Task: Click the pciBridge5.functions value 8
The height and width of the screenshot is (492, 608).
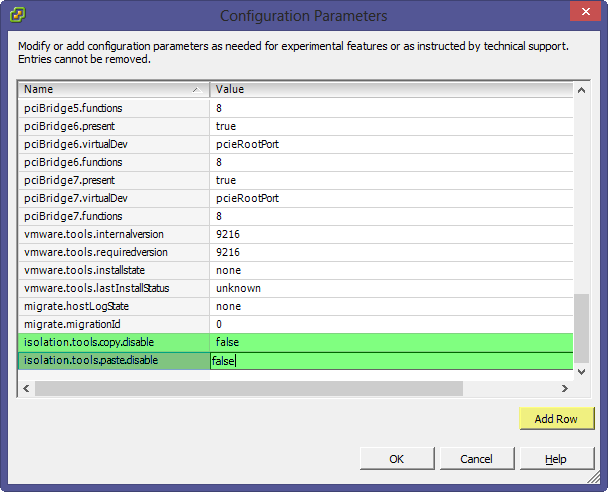Action: 391,108
